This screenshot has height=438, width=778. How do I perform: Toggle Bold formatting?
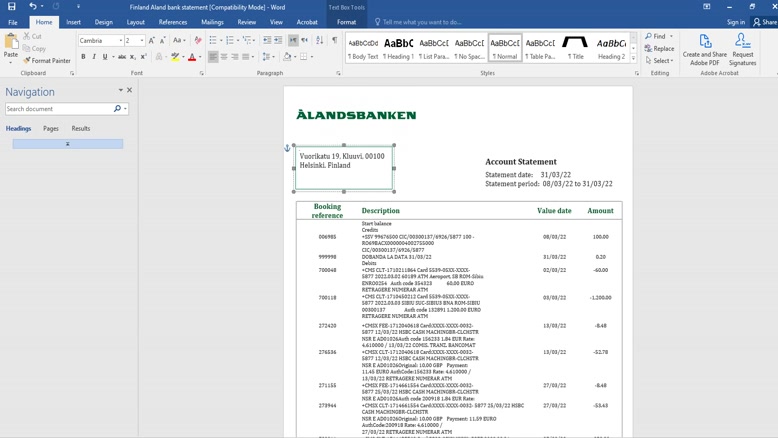pyautogui.click(x=83, y=57)
